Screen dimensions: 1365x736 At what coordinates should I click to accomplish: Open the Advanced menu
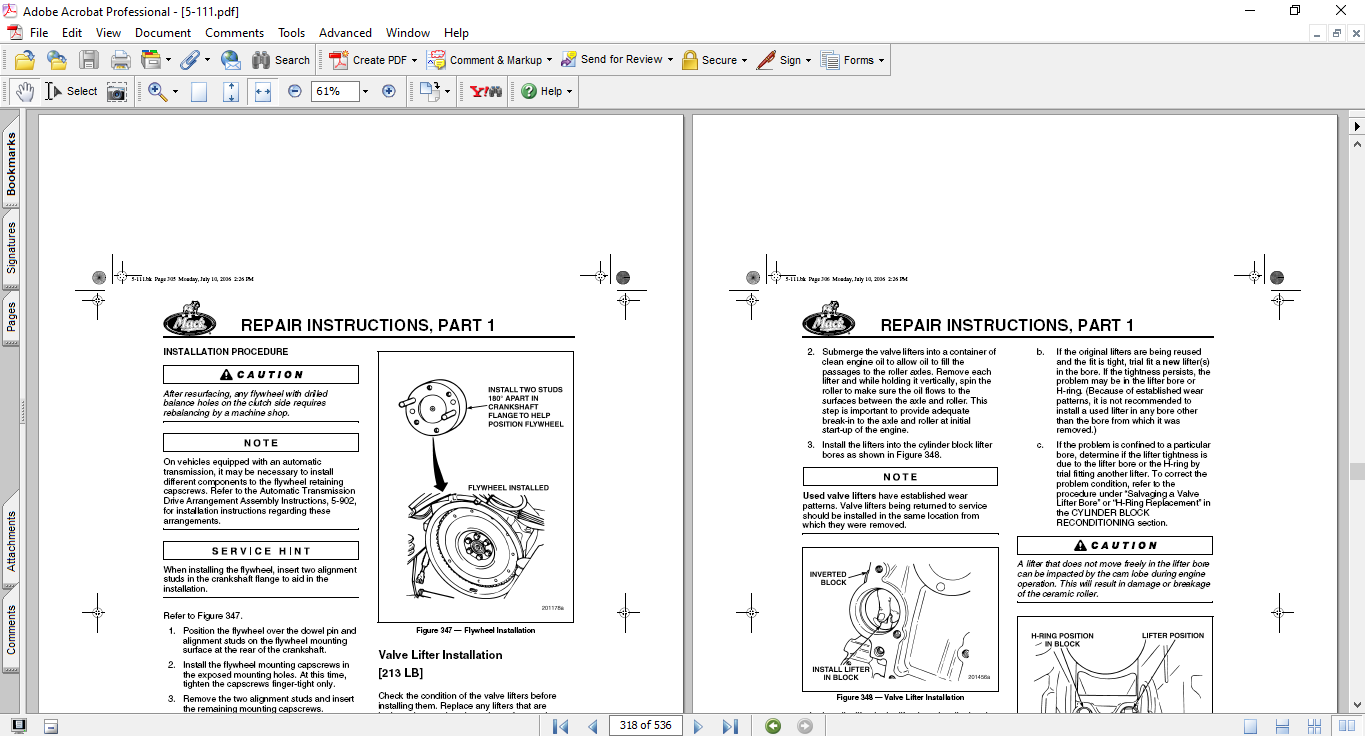click(345, 33)
